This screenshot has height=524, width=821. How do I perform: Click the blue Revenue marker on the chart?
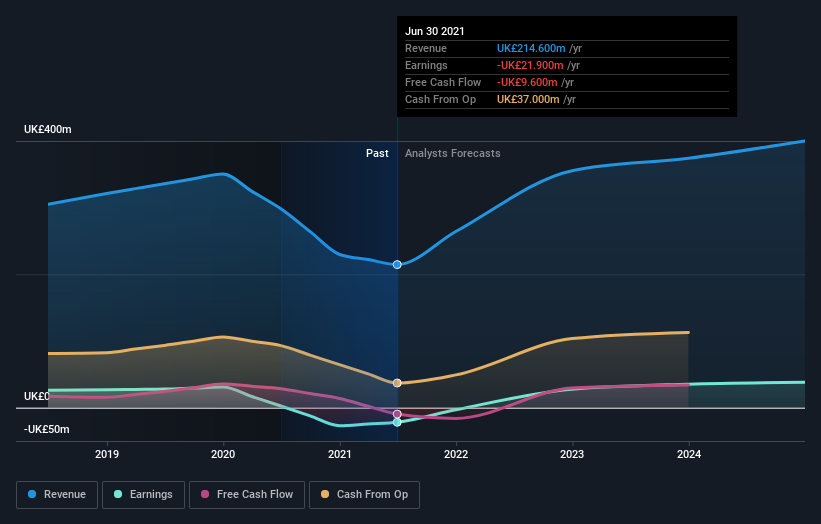[397, 264]
